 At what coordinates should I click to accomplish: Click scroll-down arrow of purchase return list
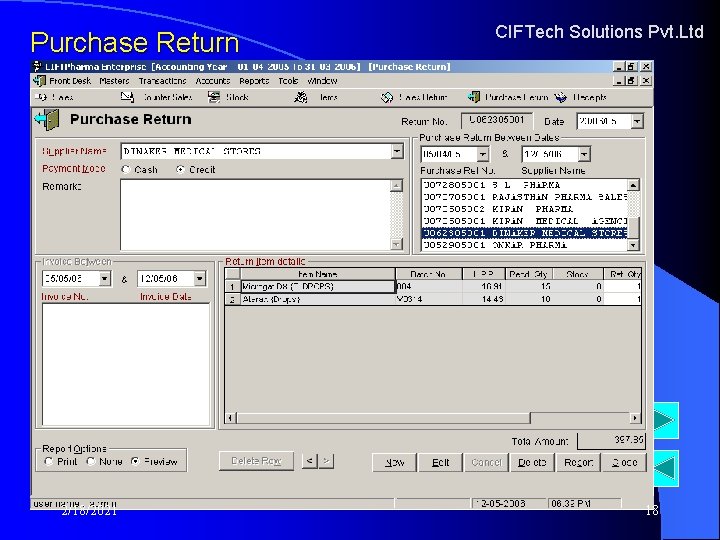click(x=633, y=245)
